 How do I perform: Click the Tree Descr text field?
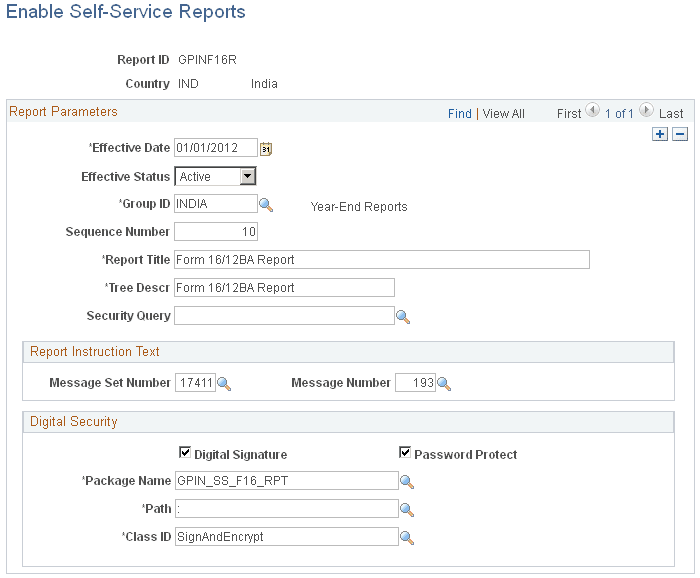pos(284,288)
